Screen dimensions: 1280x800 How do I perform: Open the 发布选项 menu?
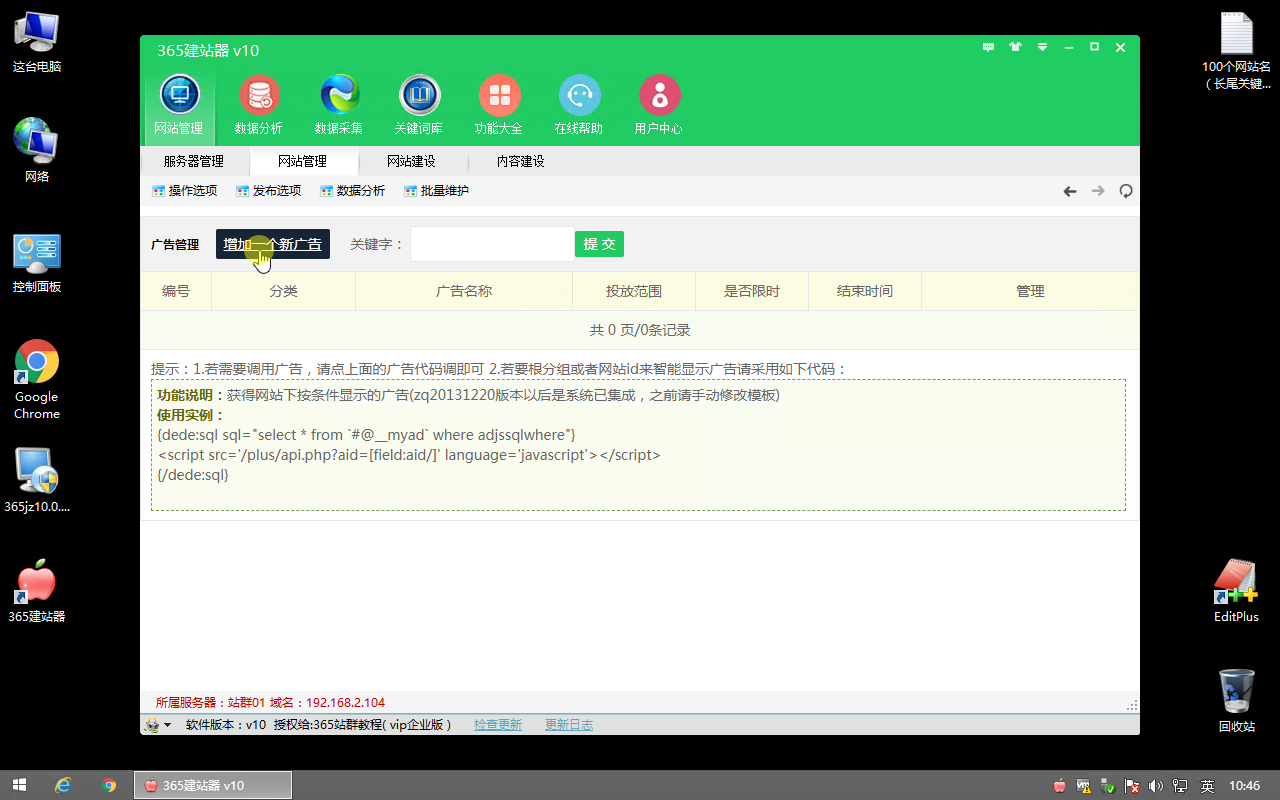point(269,191)
